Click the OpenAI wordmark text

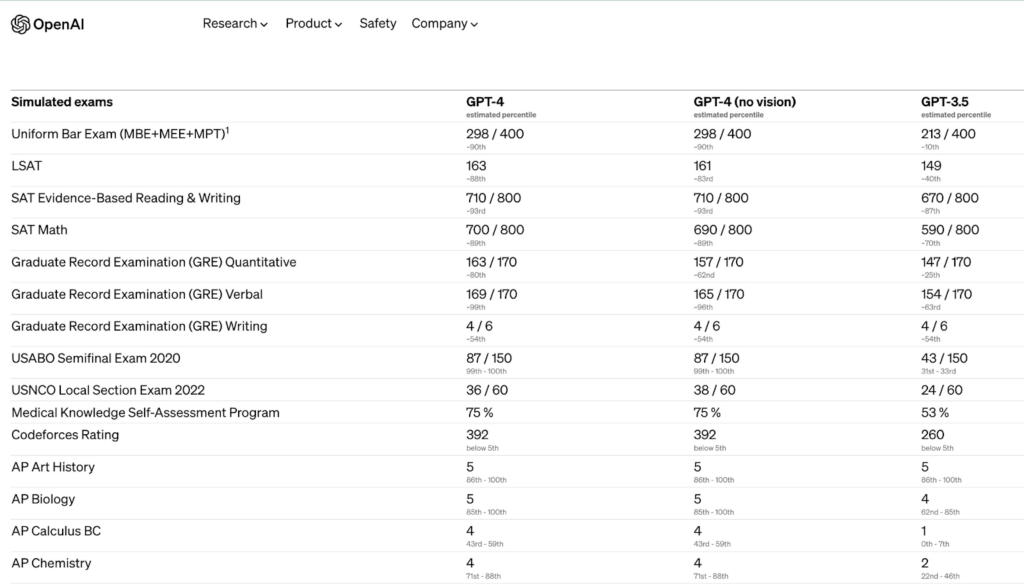[59, 24]
